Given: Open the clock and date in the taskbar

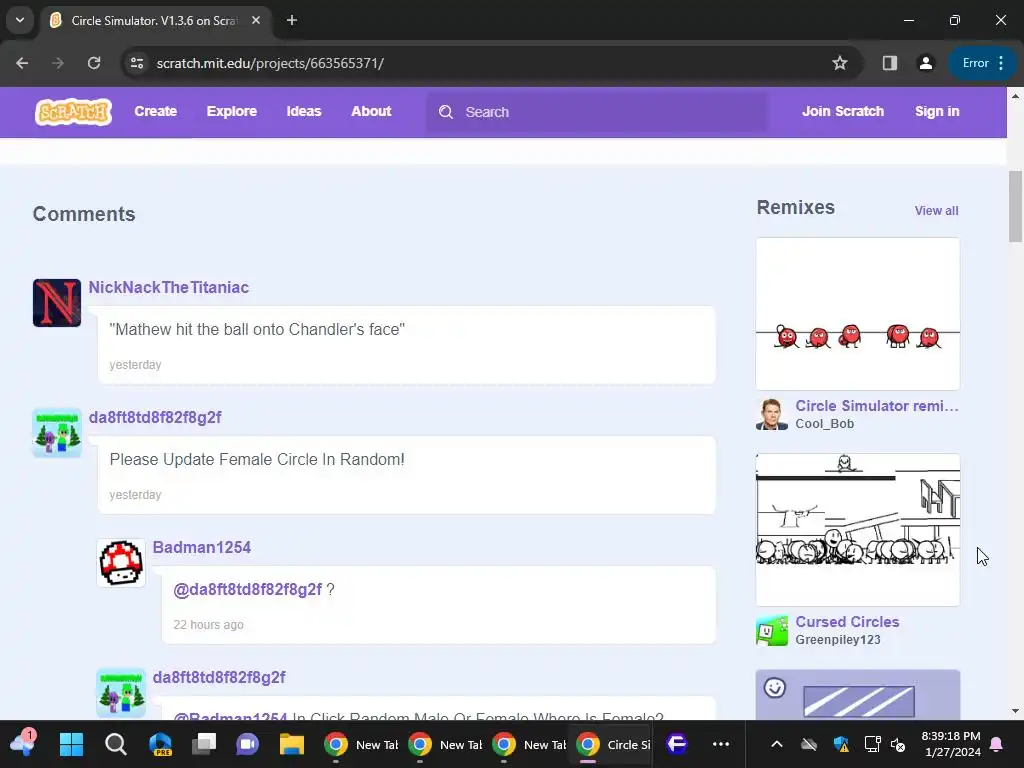Looking at the screenshot, I should [951, 744].
